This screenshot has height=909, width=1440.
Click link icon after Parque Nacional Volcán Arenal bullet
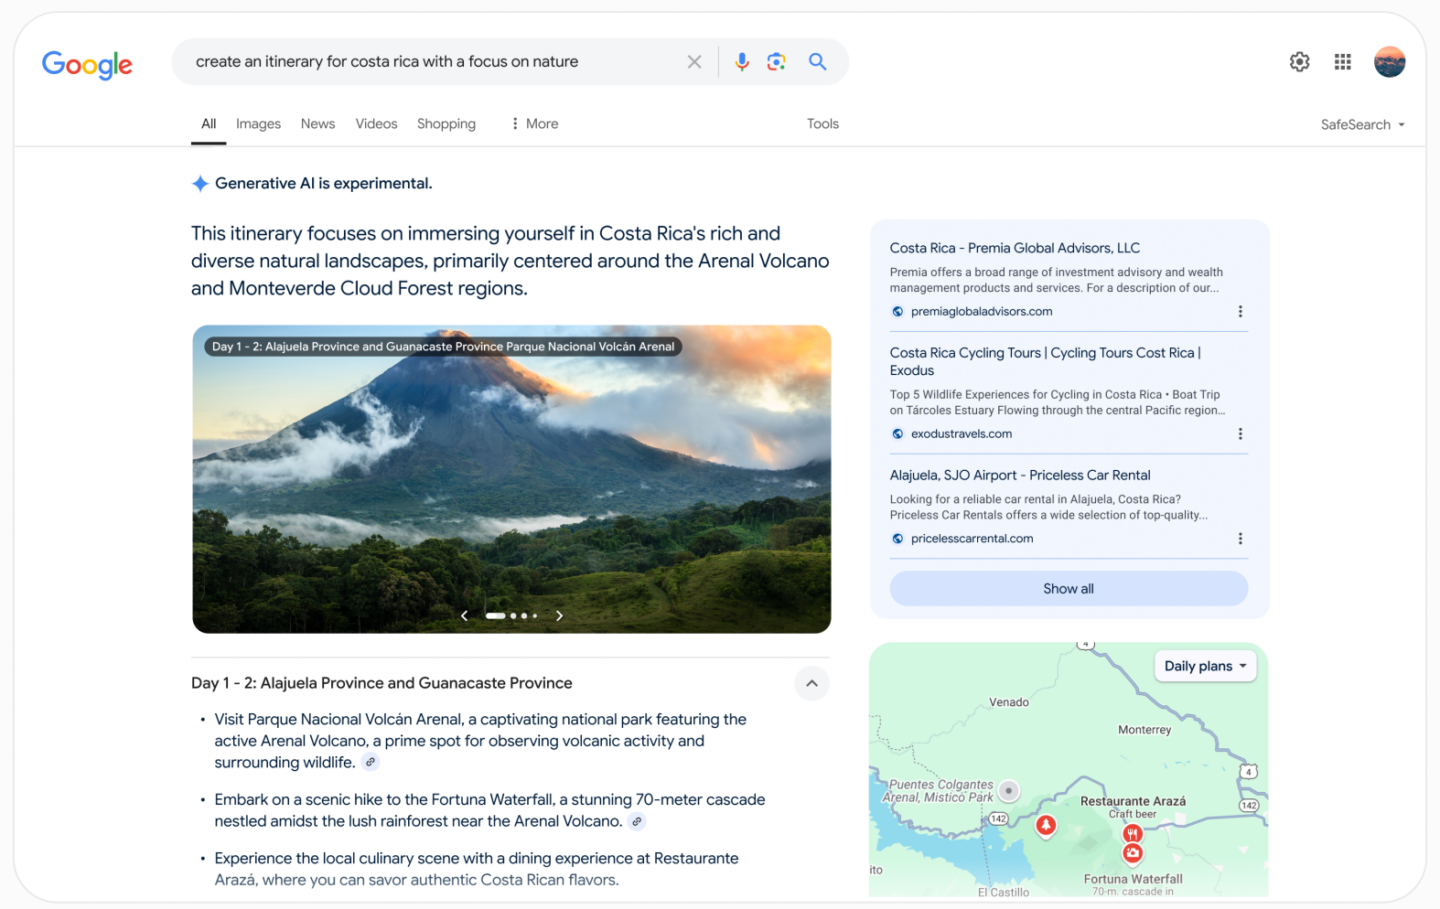pyautogui.click(x=371, y=762)
